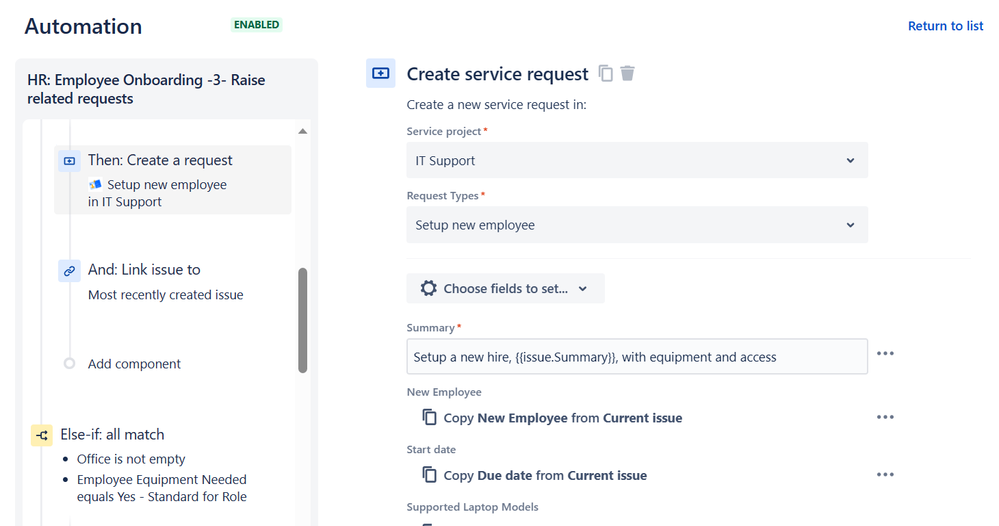This screenshot has height=526, width=999.
Task: Click into the Summary text field
Action: click(x=636, y=357)
